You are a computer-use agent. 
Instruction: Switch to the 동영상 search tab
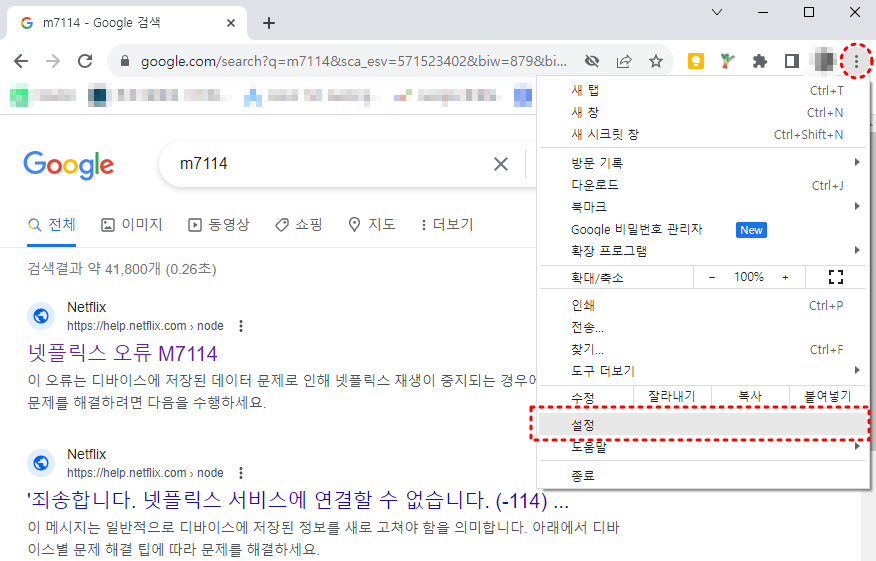pyautogui.click(x=218, y=225)
